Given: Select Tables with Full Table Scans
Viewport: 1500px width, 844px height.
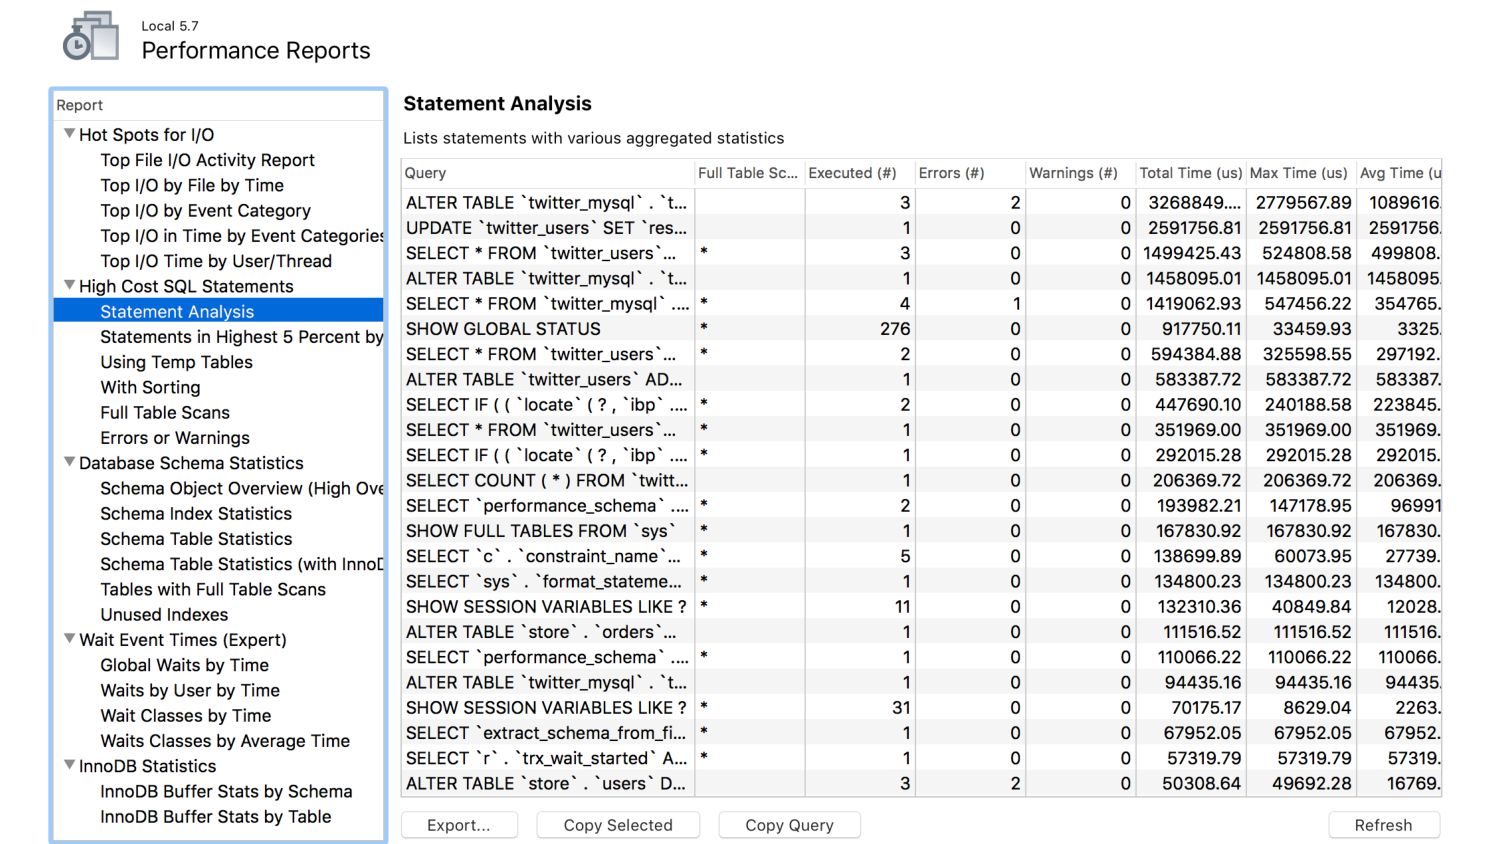Looking at the screenshot, I should click(x=213, y=589).
